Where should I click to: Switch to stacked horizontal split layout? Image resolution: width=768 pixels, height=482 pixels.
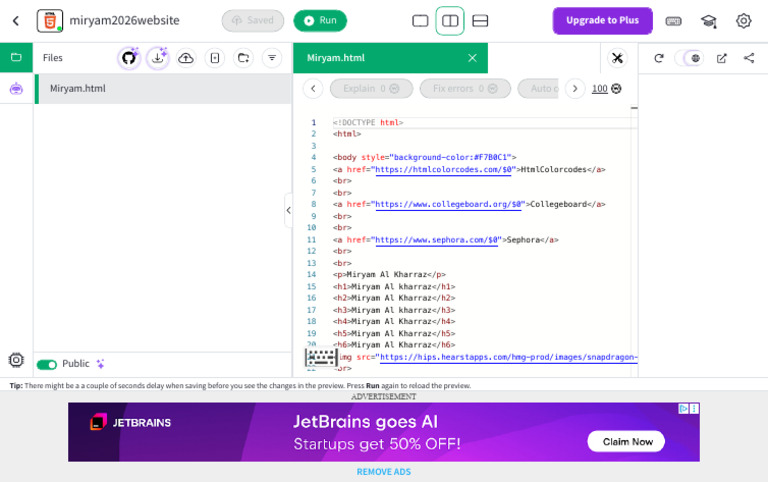pos(480,21)
